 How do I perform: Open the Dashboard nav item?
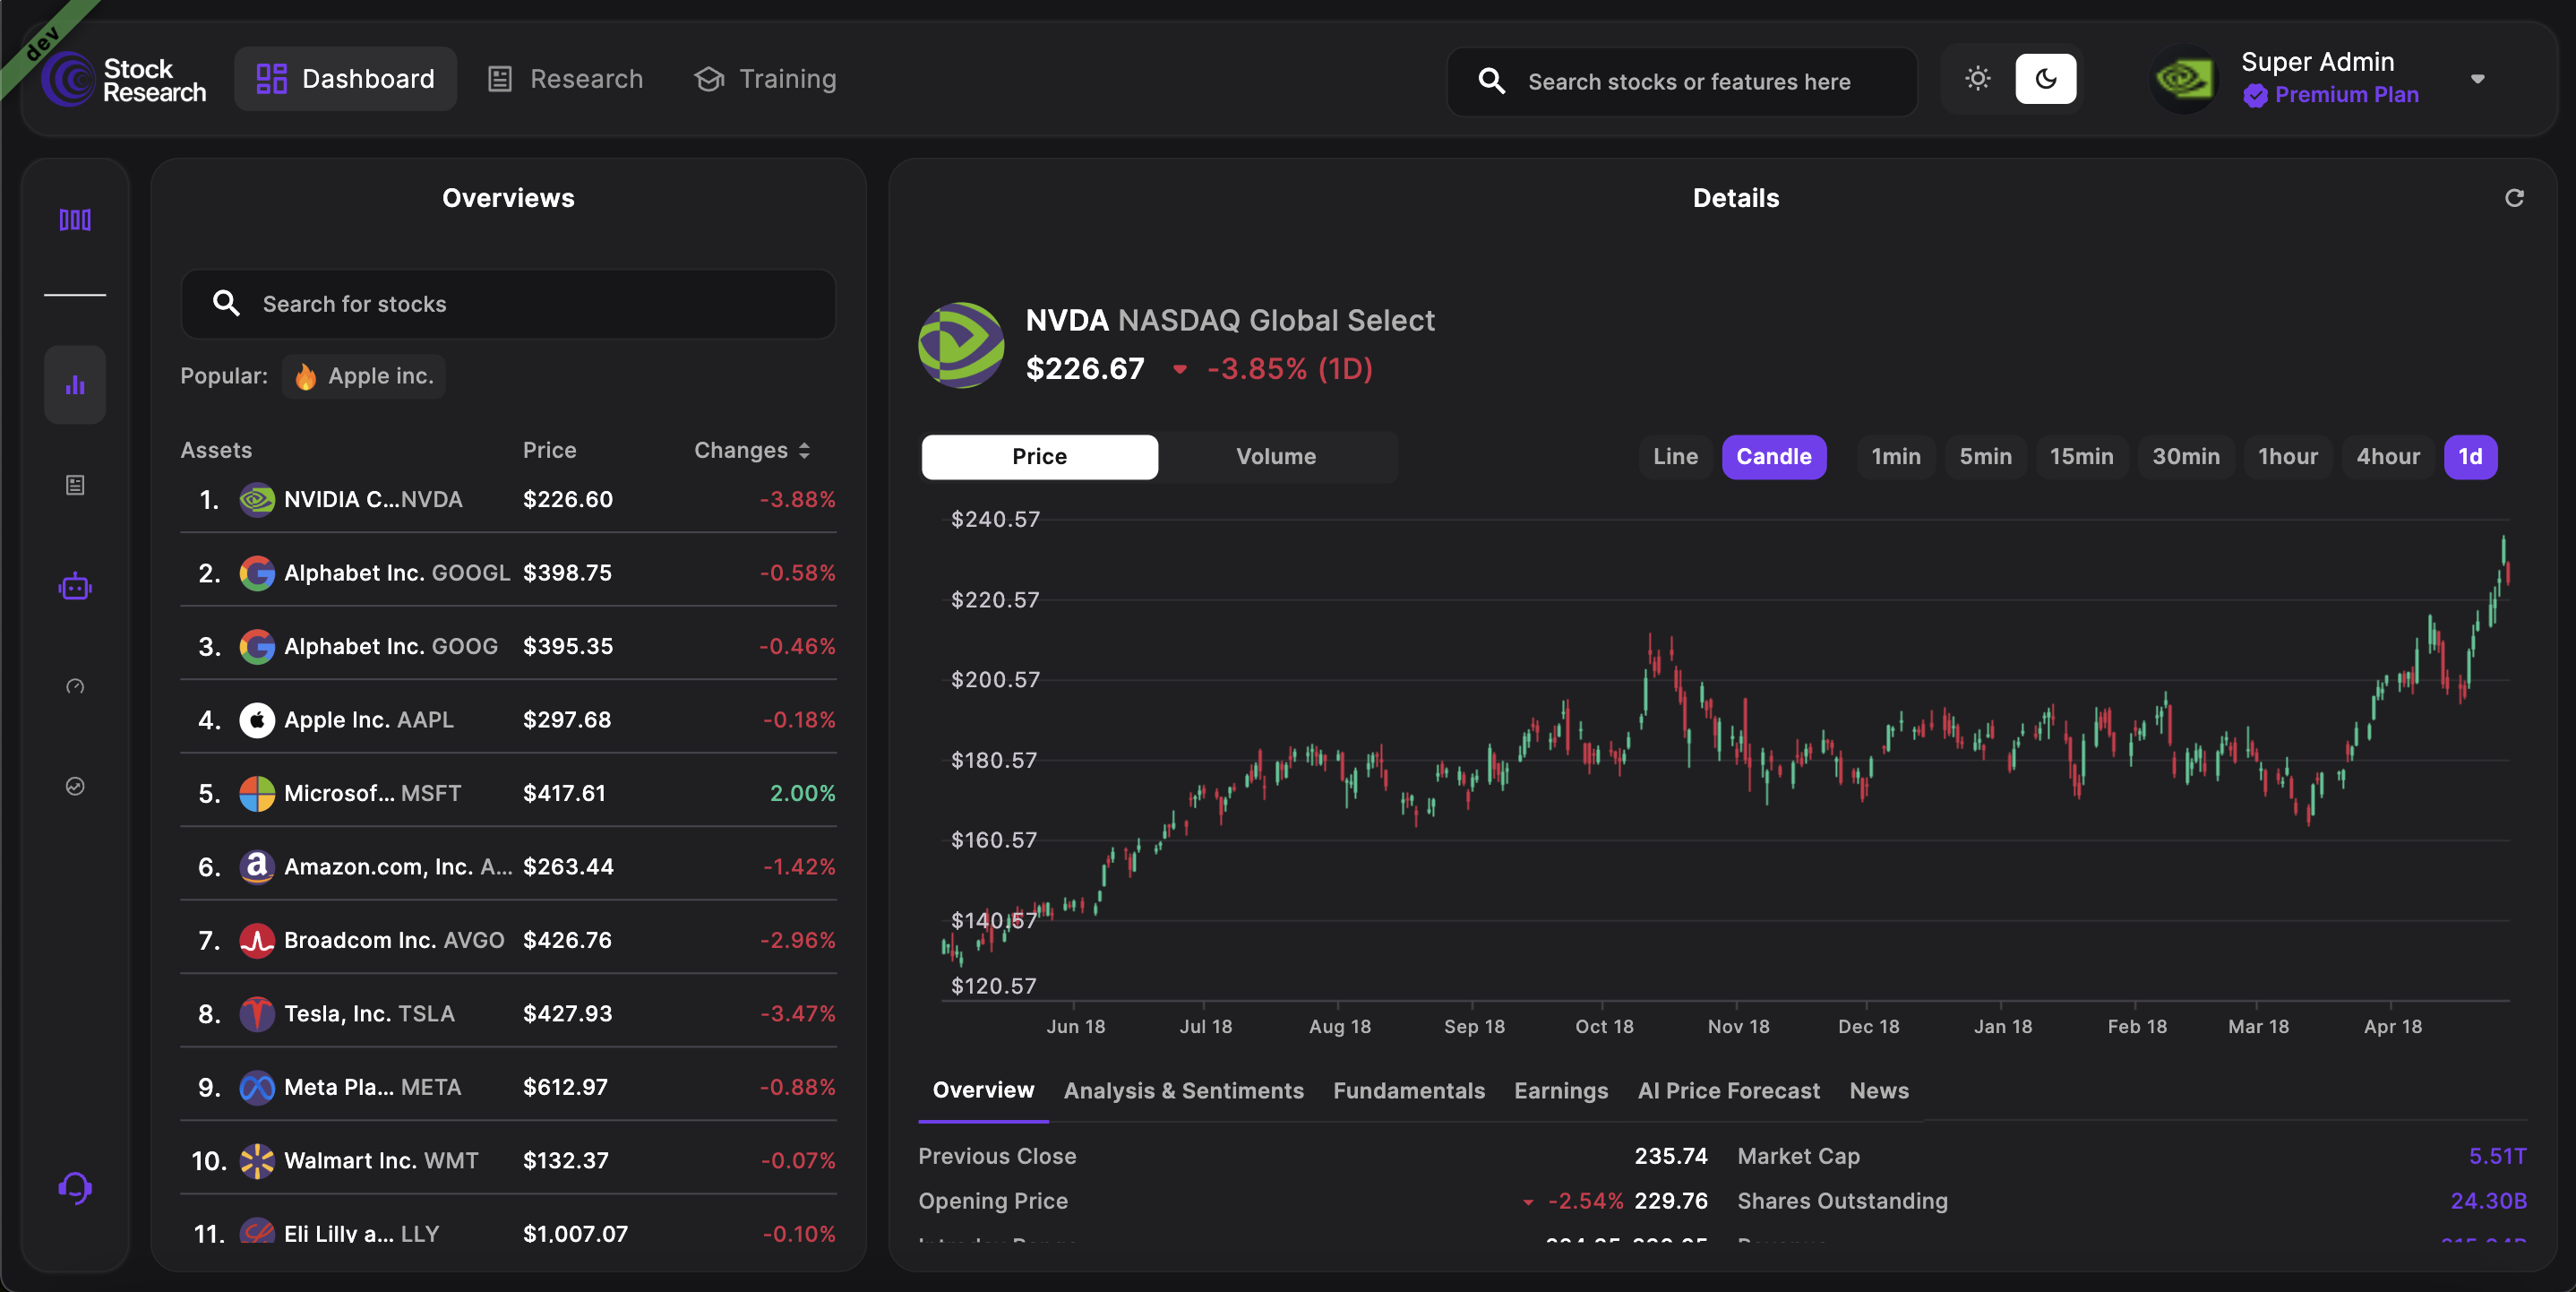pos(346,79)
